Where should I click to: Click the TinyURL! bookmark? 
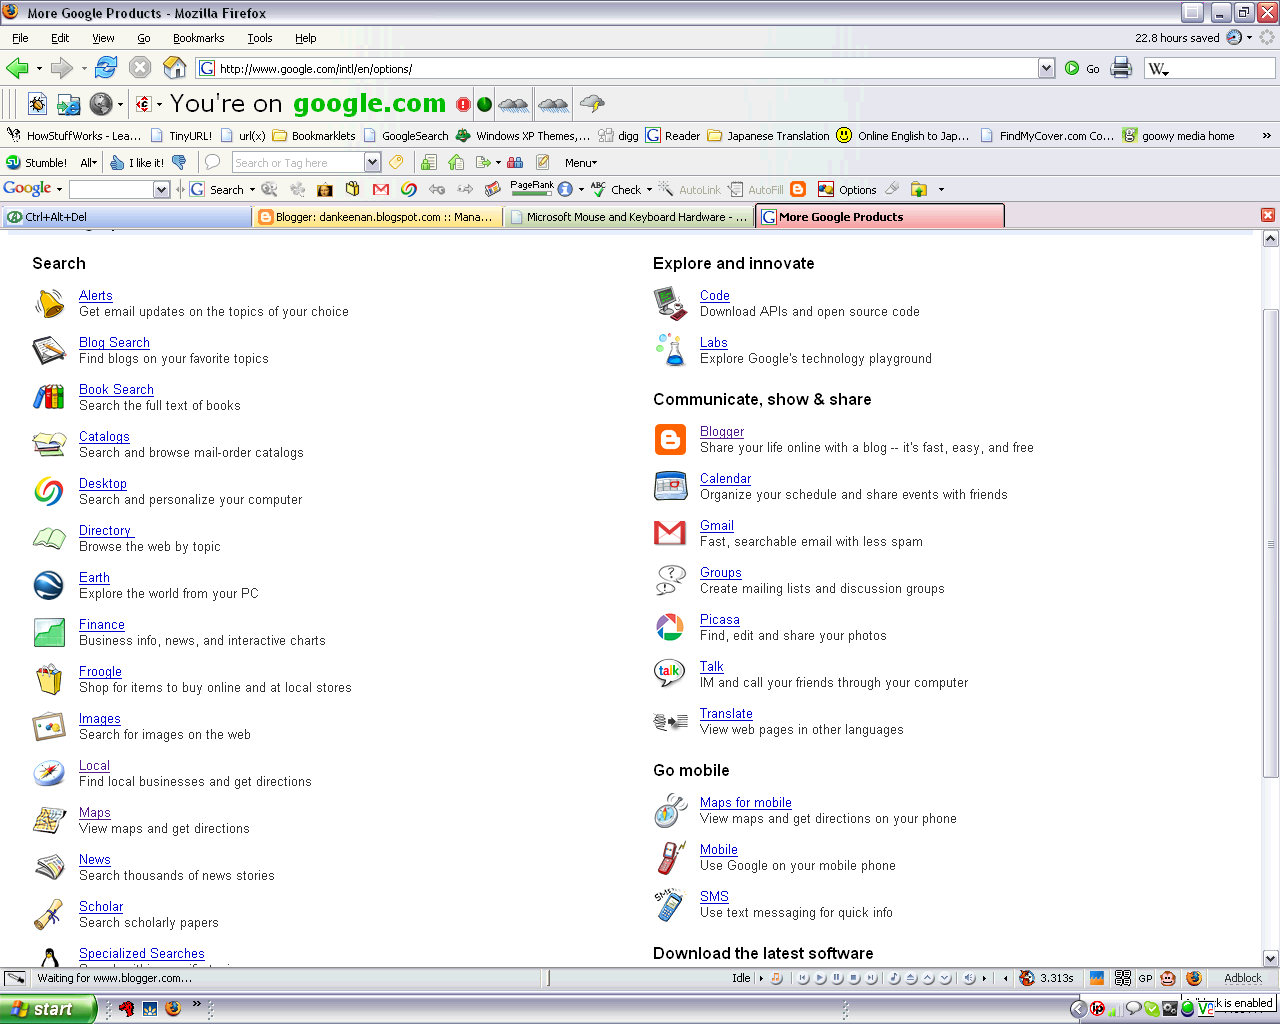tap(181, 135)
